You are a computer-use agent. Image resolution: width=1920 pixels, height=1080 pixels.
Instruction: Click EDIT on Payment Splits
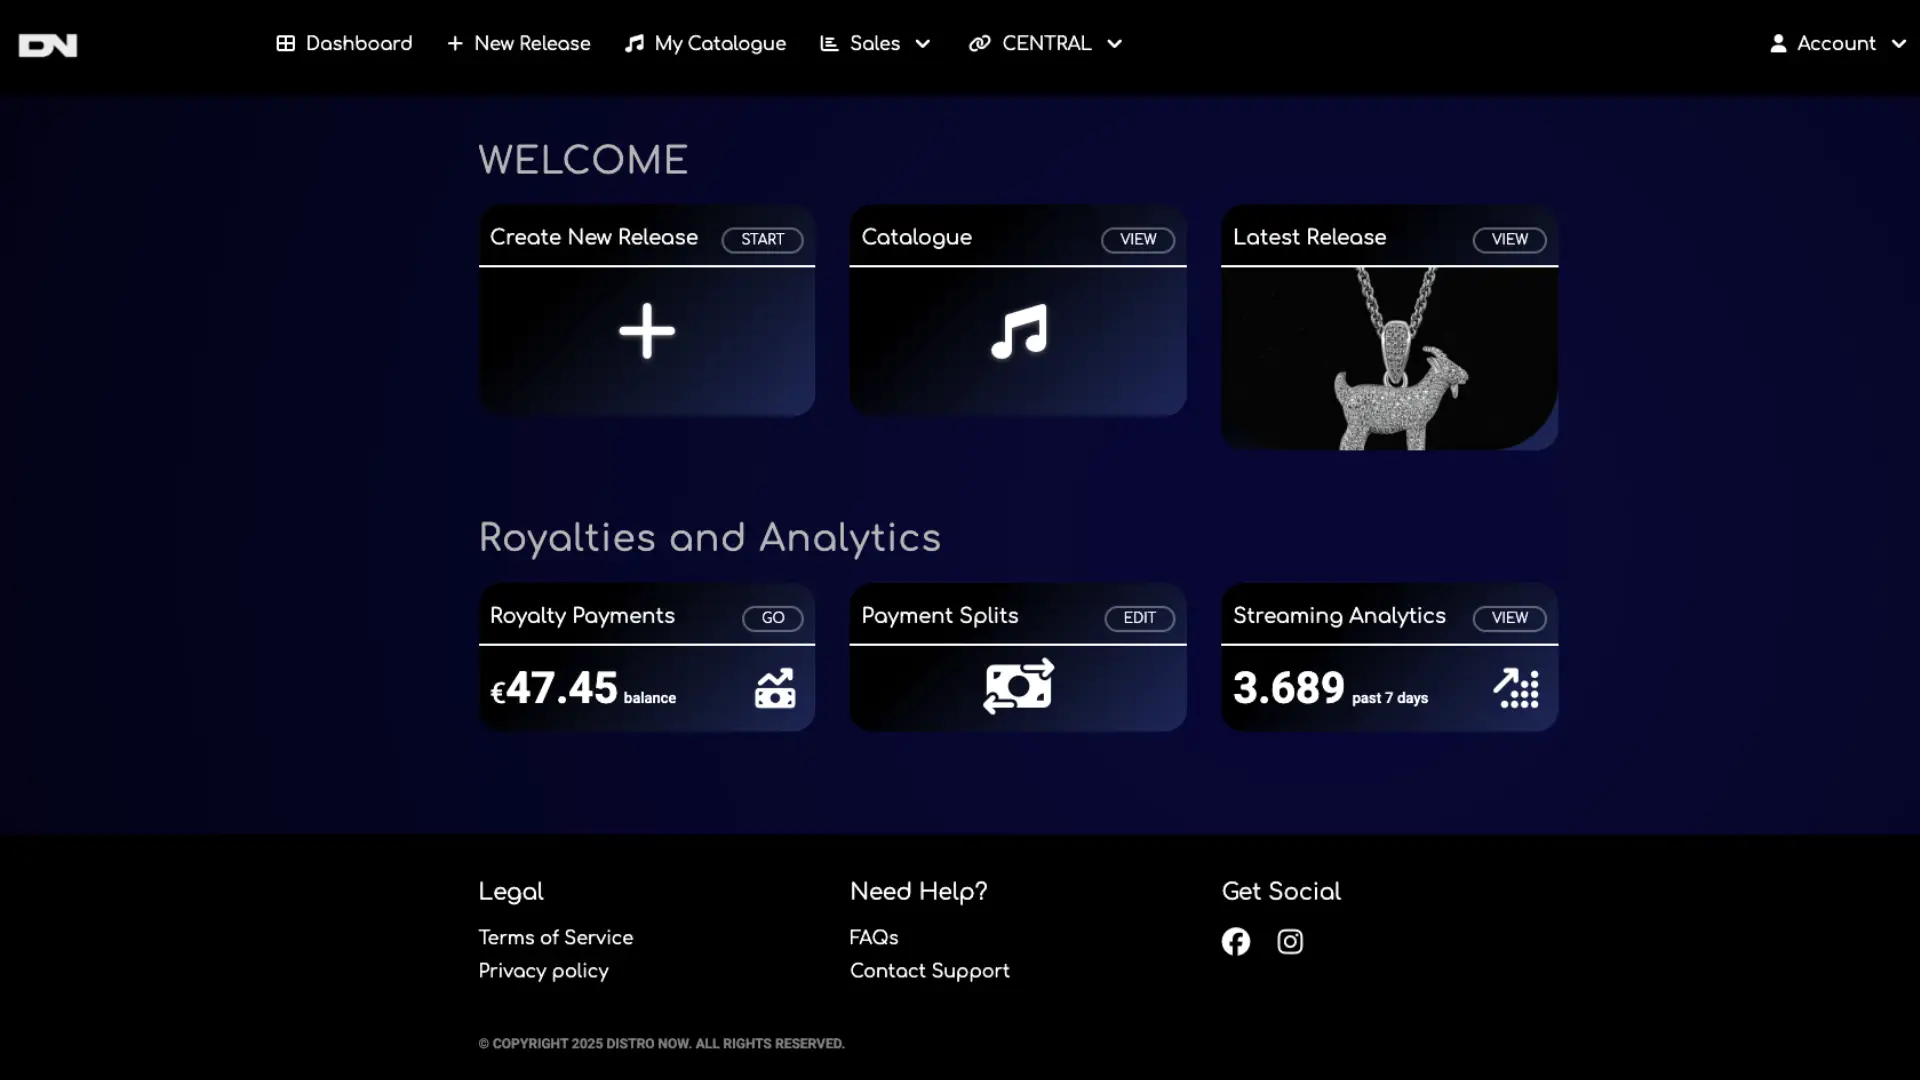click(1140, 618)
